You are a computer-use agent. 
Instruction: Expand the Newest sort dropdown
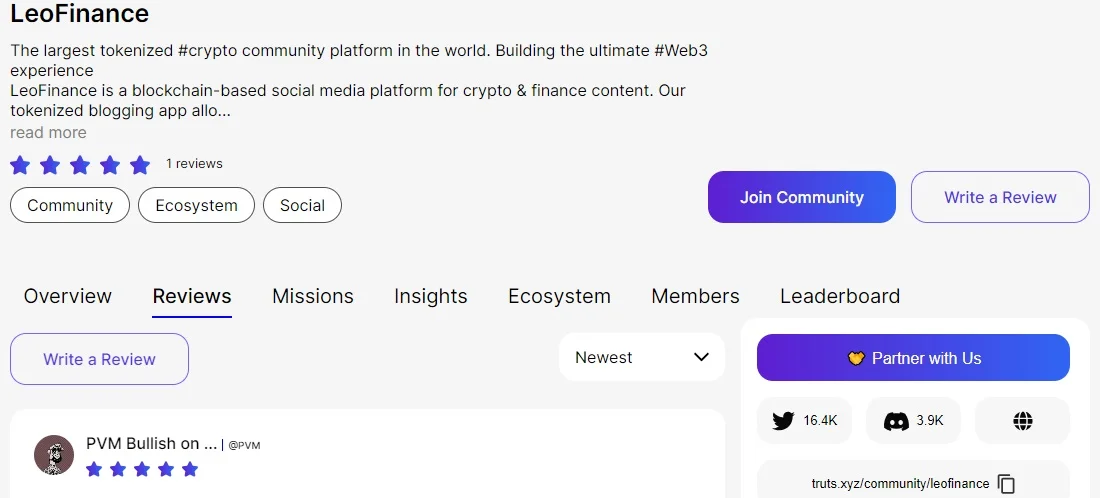pos(642,357)
